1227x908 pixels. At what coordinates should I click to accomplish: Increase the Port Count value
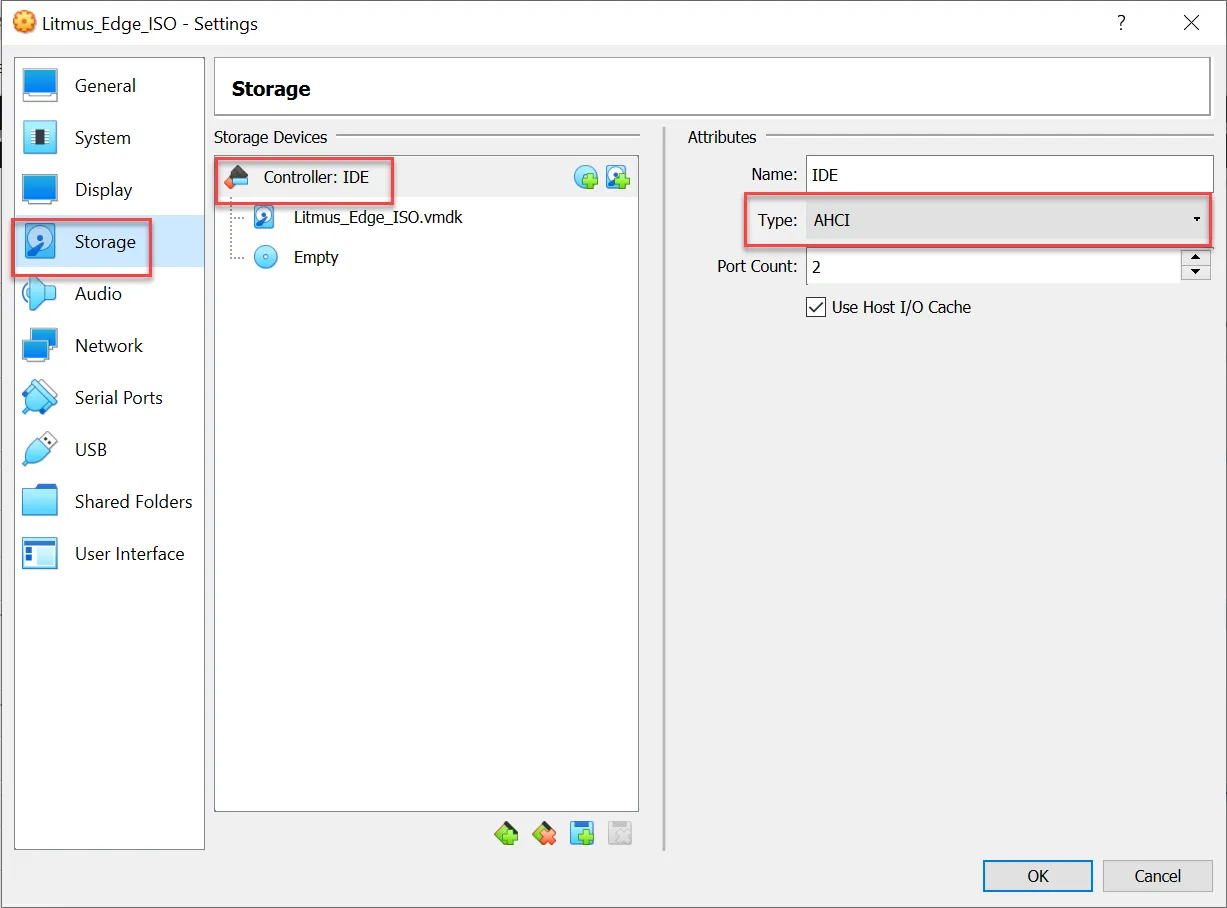[x=1196, y=258]
